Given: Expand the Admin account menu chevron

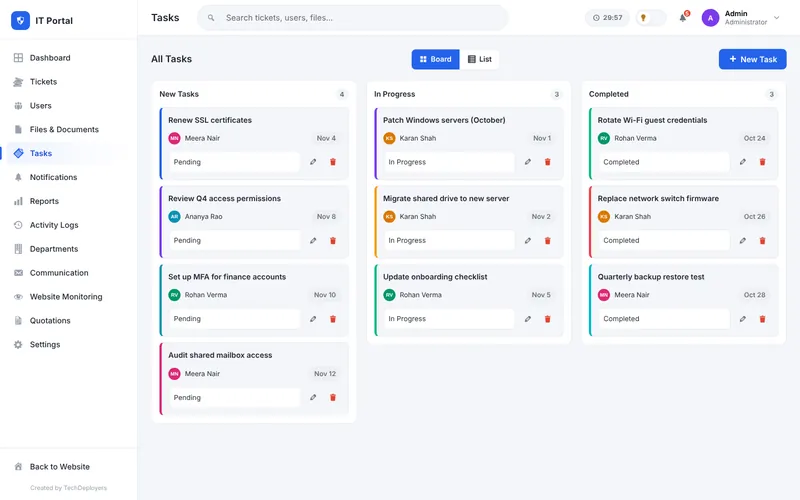Looking at the screenshot, I should [777, 18].
